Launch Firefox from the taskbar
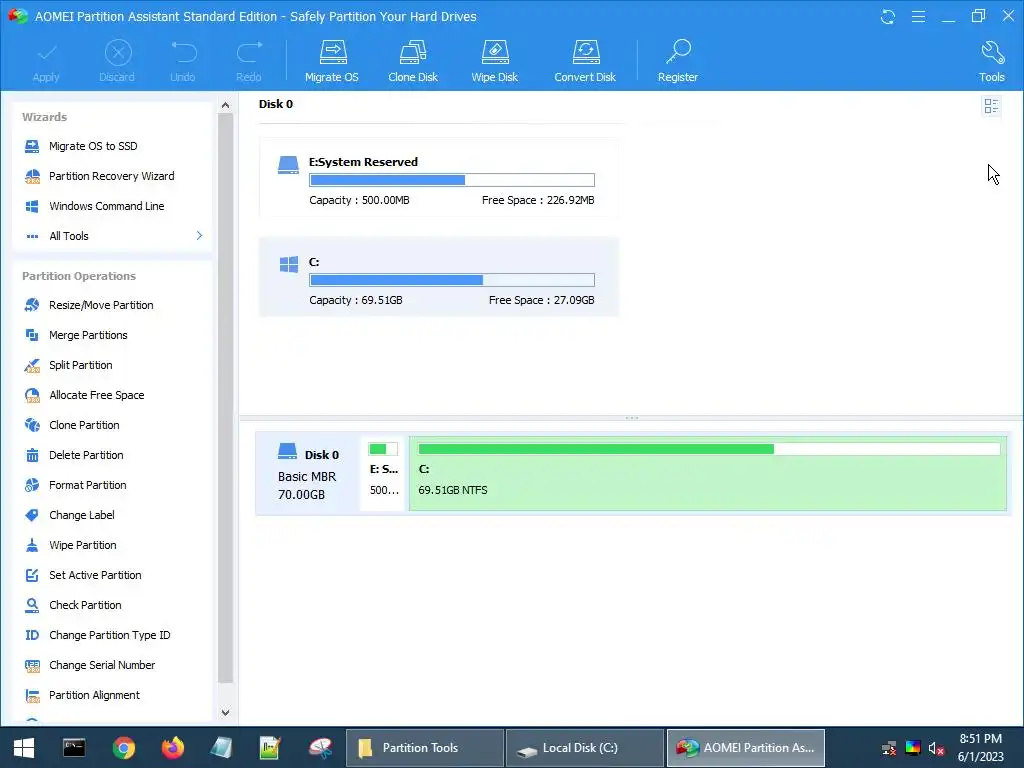Image resolution: width=1024 pixels, height=768 pixels. [172, 748]
